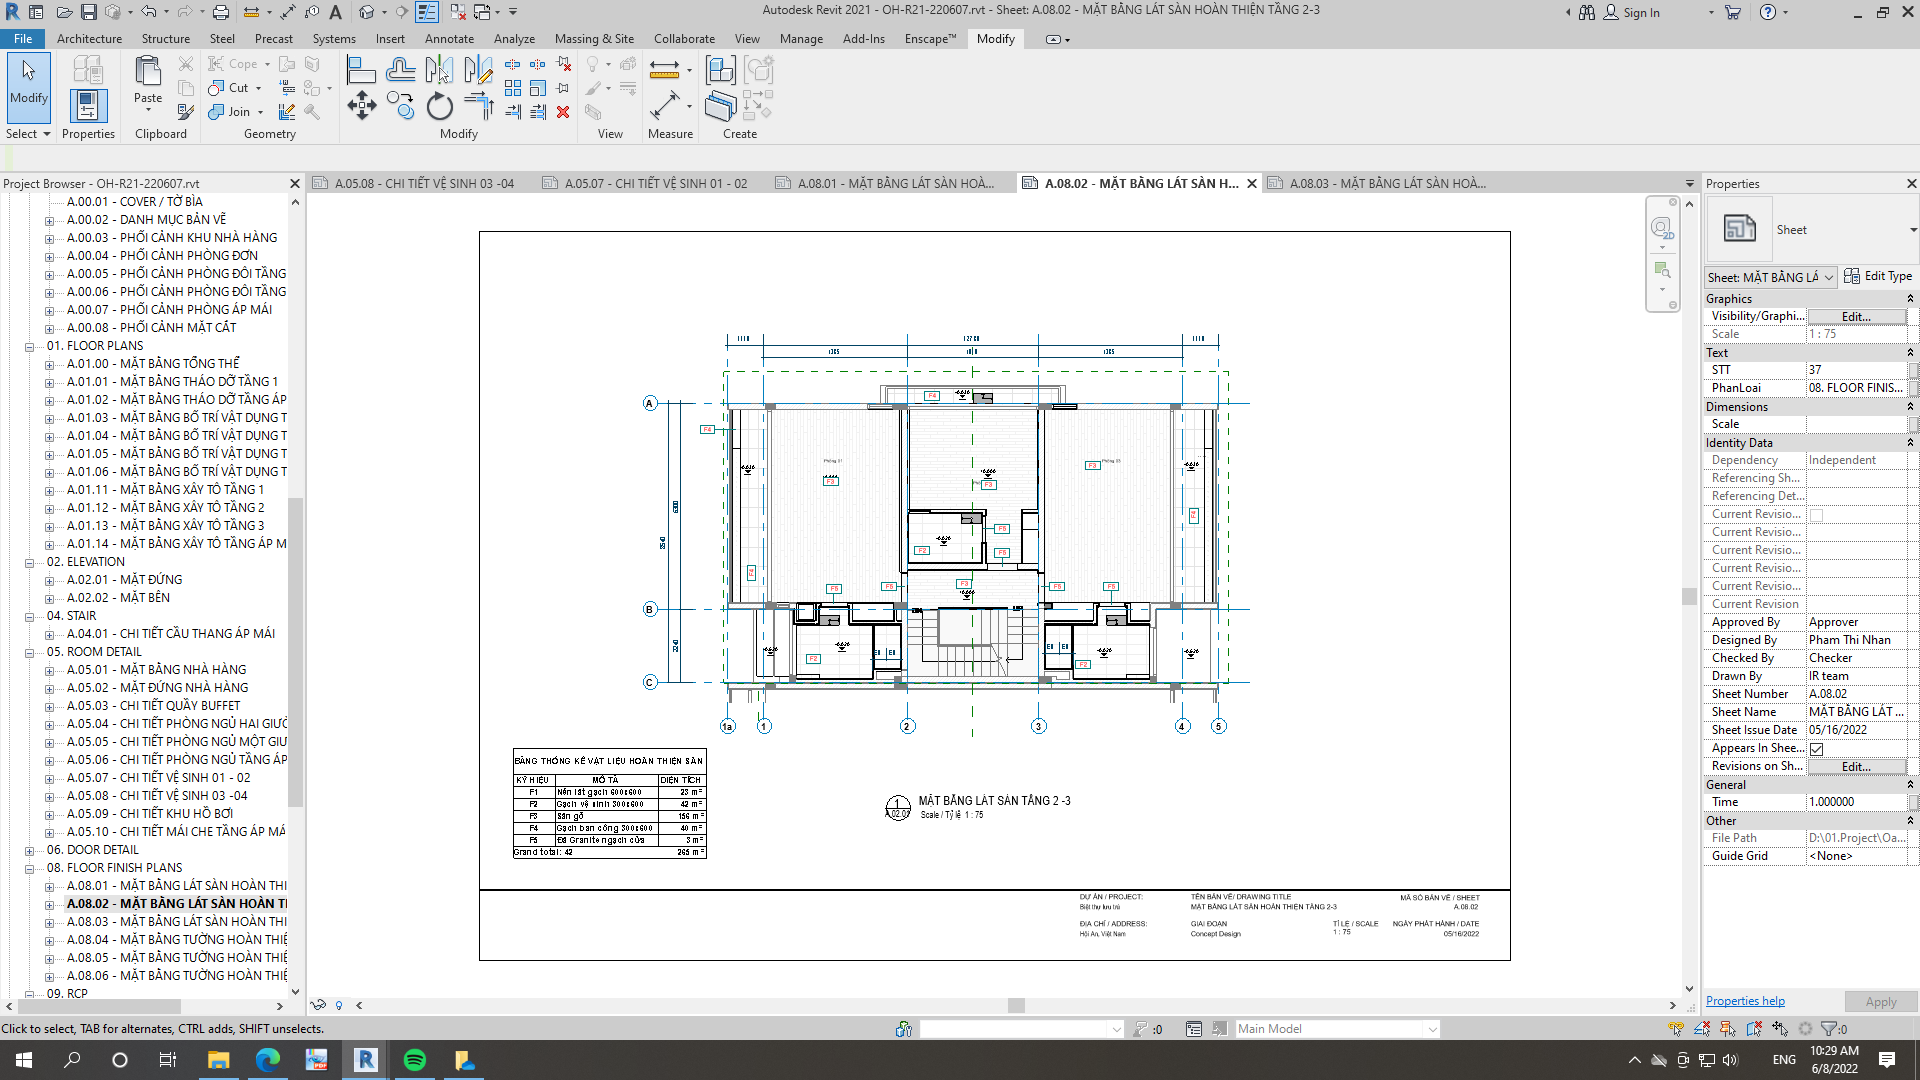
Task: Open Spotify from the taskbar
Action: coord(414,1060)
